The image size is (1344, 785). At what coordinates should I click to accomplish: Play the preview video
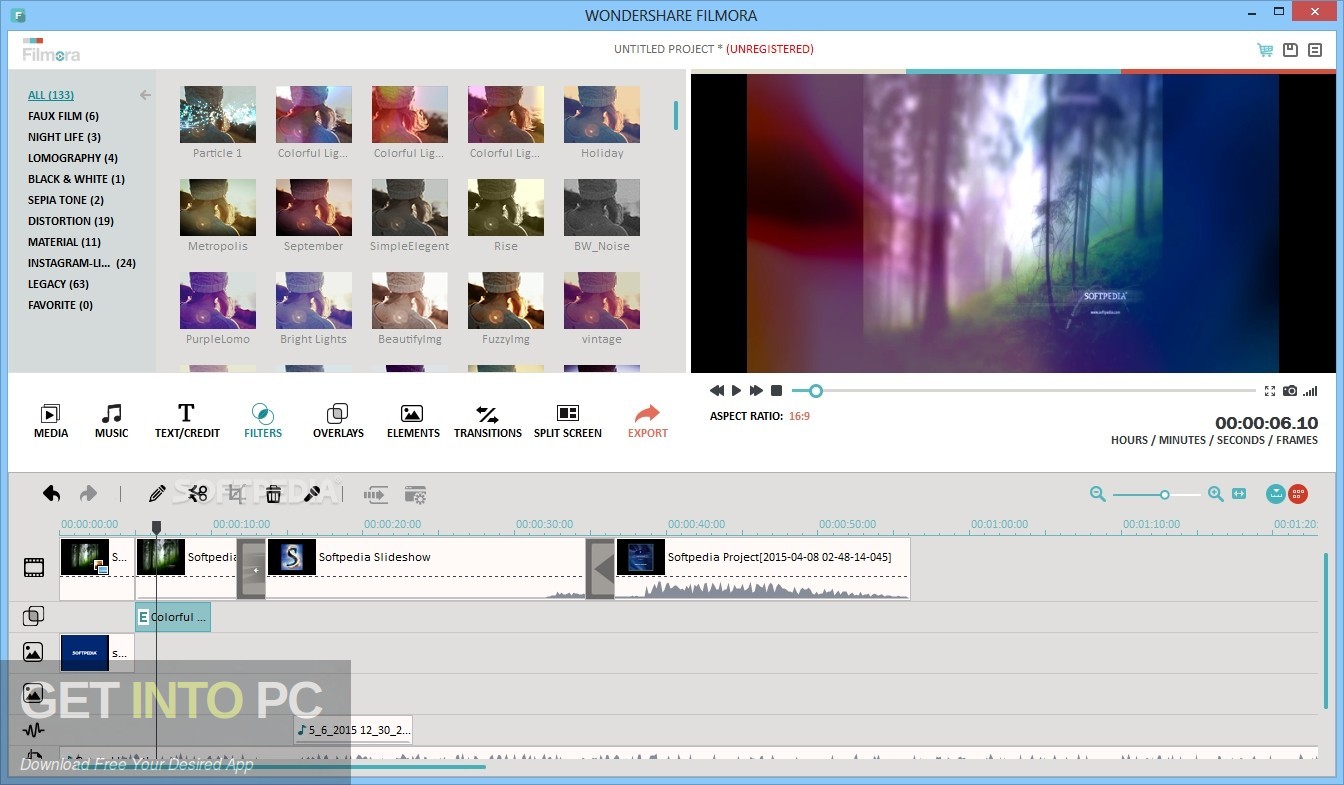(737, 390)
